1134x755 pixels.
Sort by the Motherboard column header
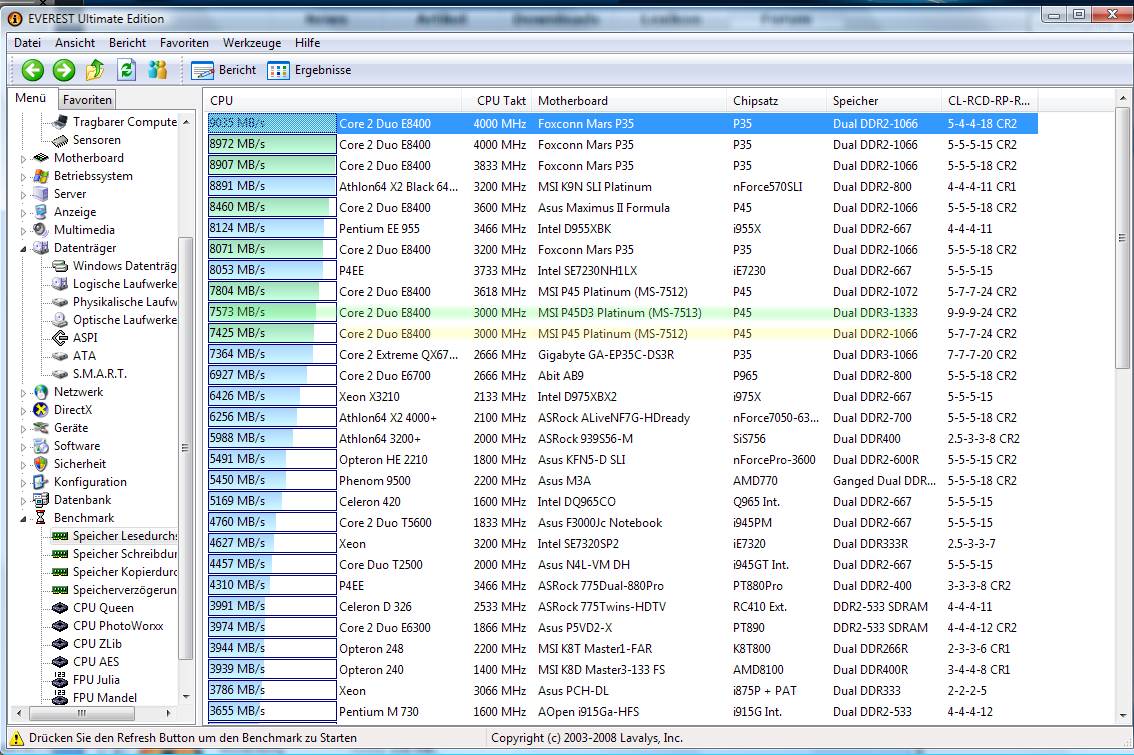(629, 101)
